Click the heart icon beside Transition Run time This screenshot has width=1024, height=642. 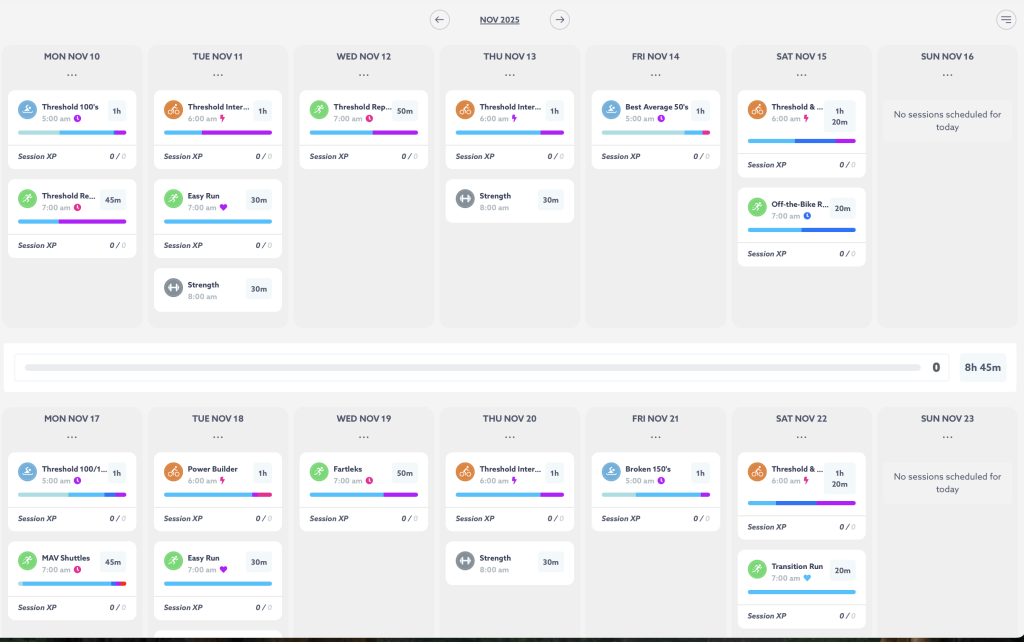[x=807, y=578]
